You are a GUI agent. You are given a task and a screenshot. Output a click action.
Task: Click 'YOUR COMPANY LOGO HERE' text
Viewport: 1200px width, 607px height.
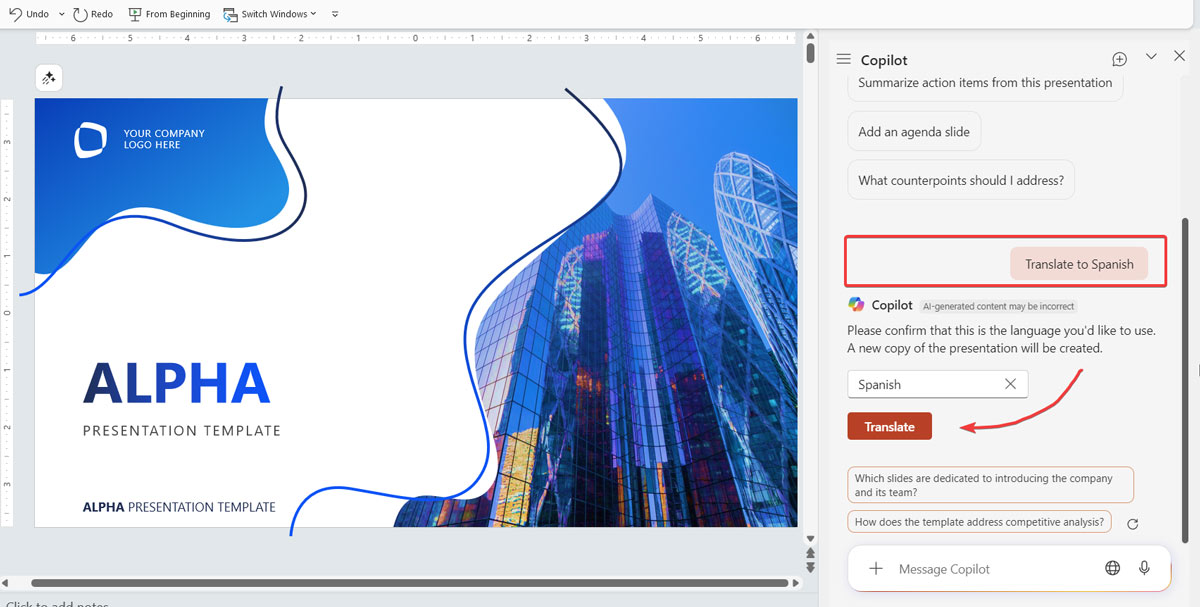[164, 139]
